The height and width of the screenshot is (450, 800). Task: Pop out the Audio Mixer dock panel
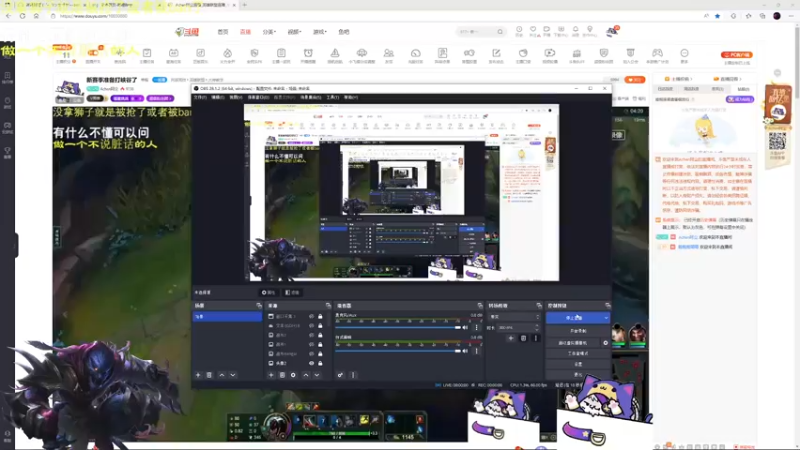click(480, 306)
